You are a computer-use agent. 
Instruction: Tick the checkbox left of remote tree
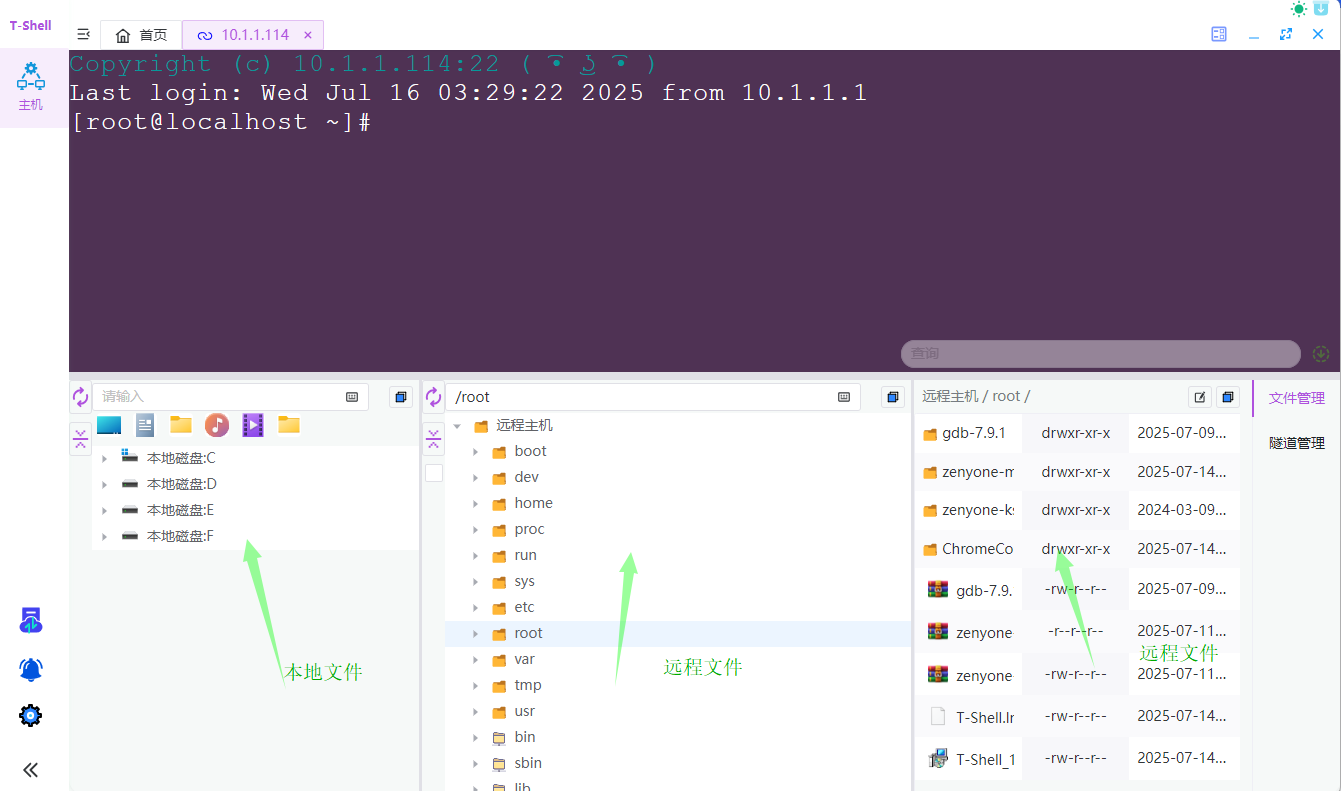click(x=434, y=473)
